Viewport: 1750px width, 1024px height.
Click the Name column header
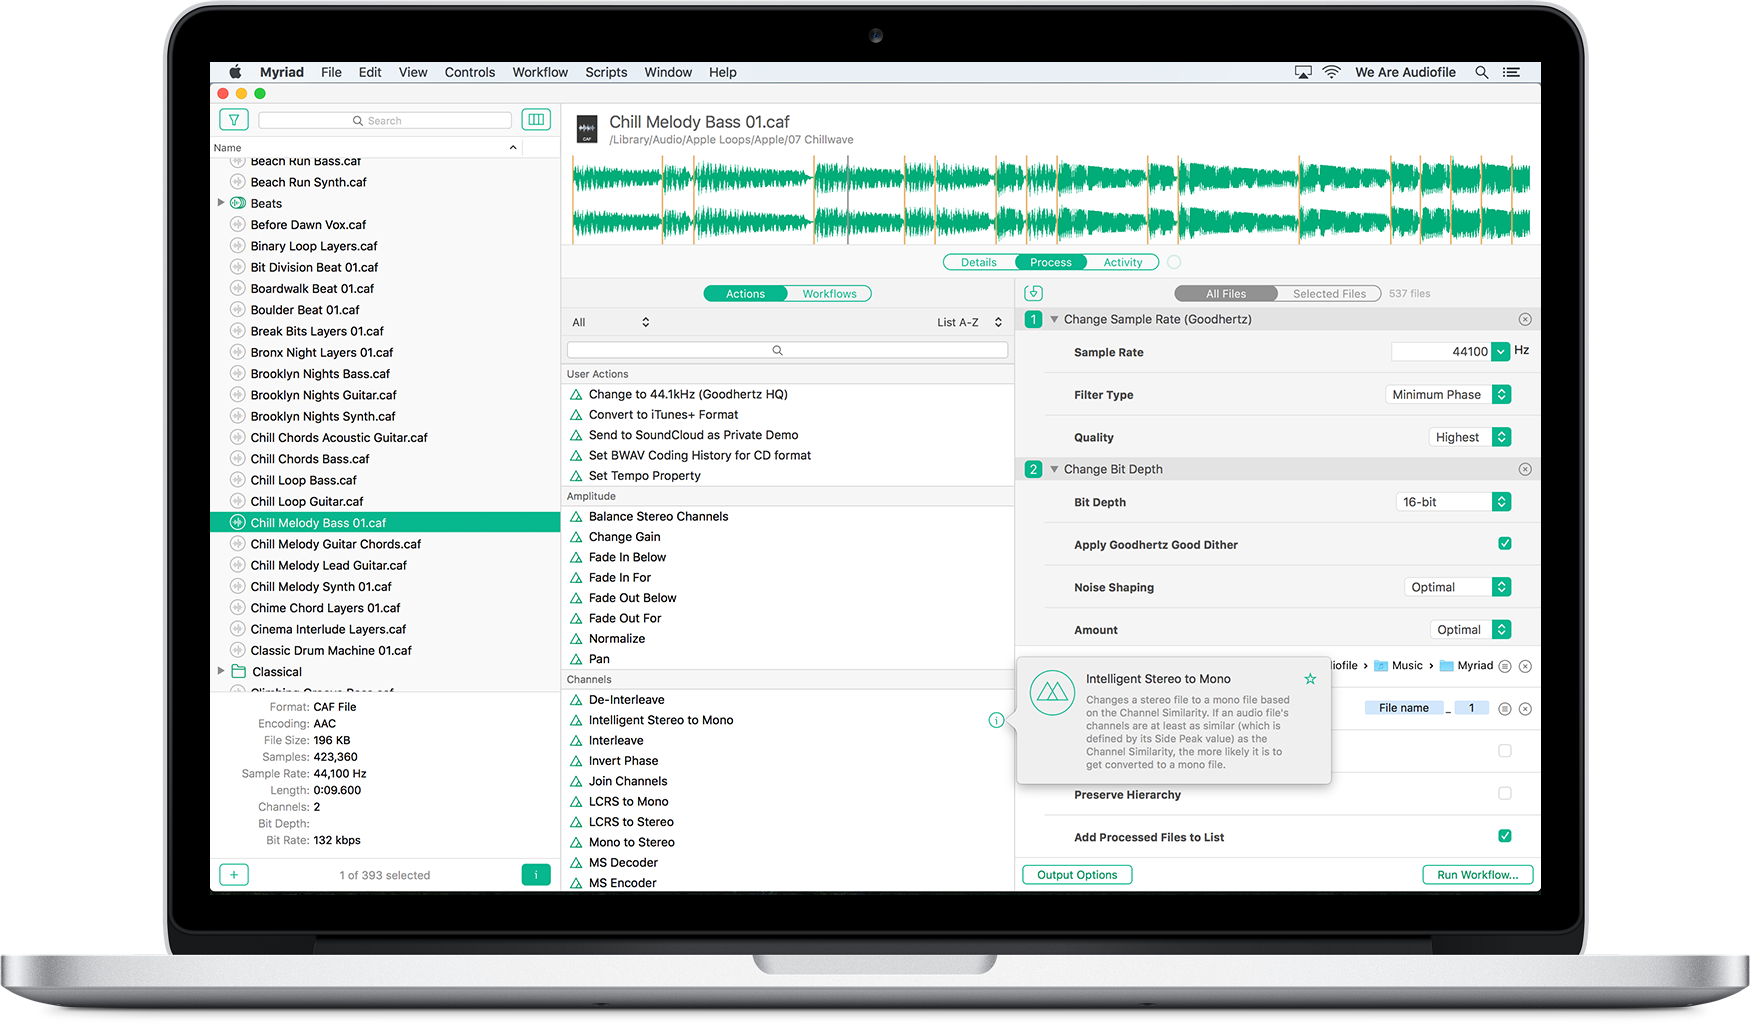point(365,147)
